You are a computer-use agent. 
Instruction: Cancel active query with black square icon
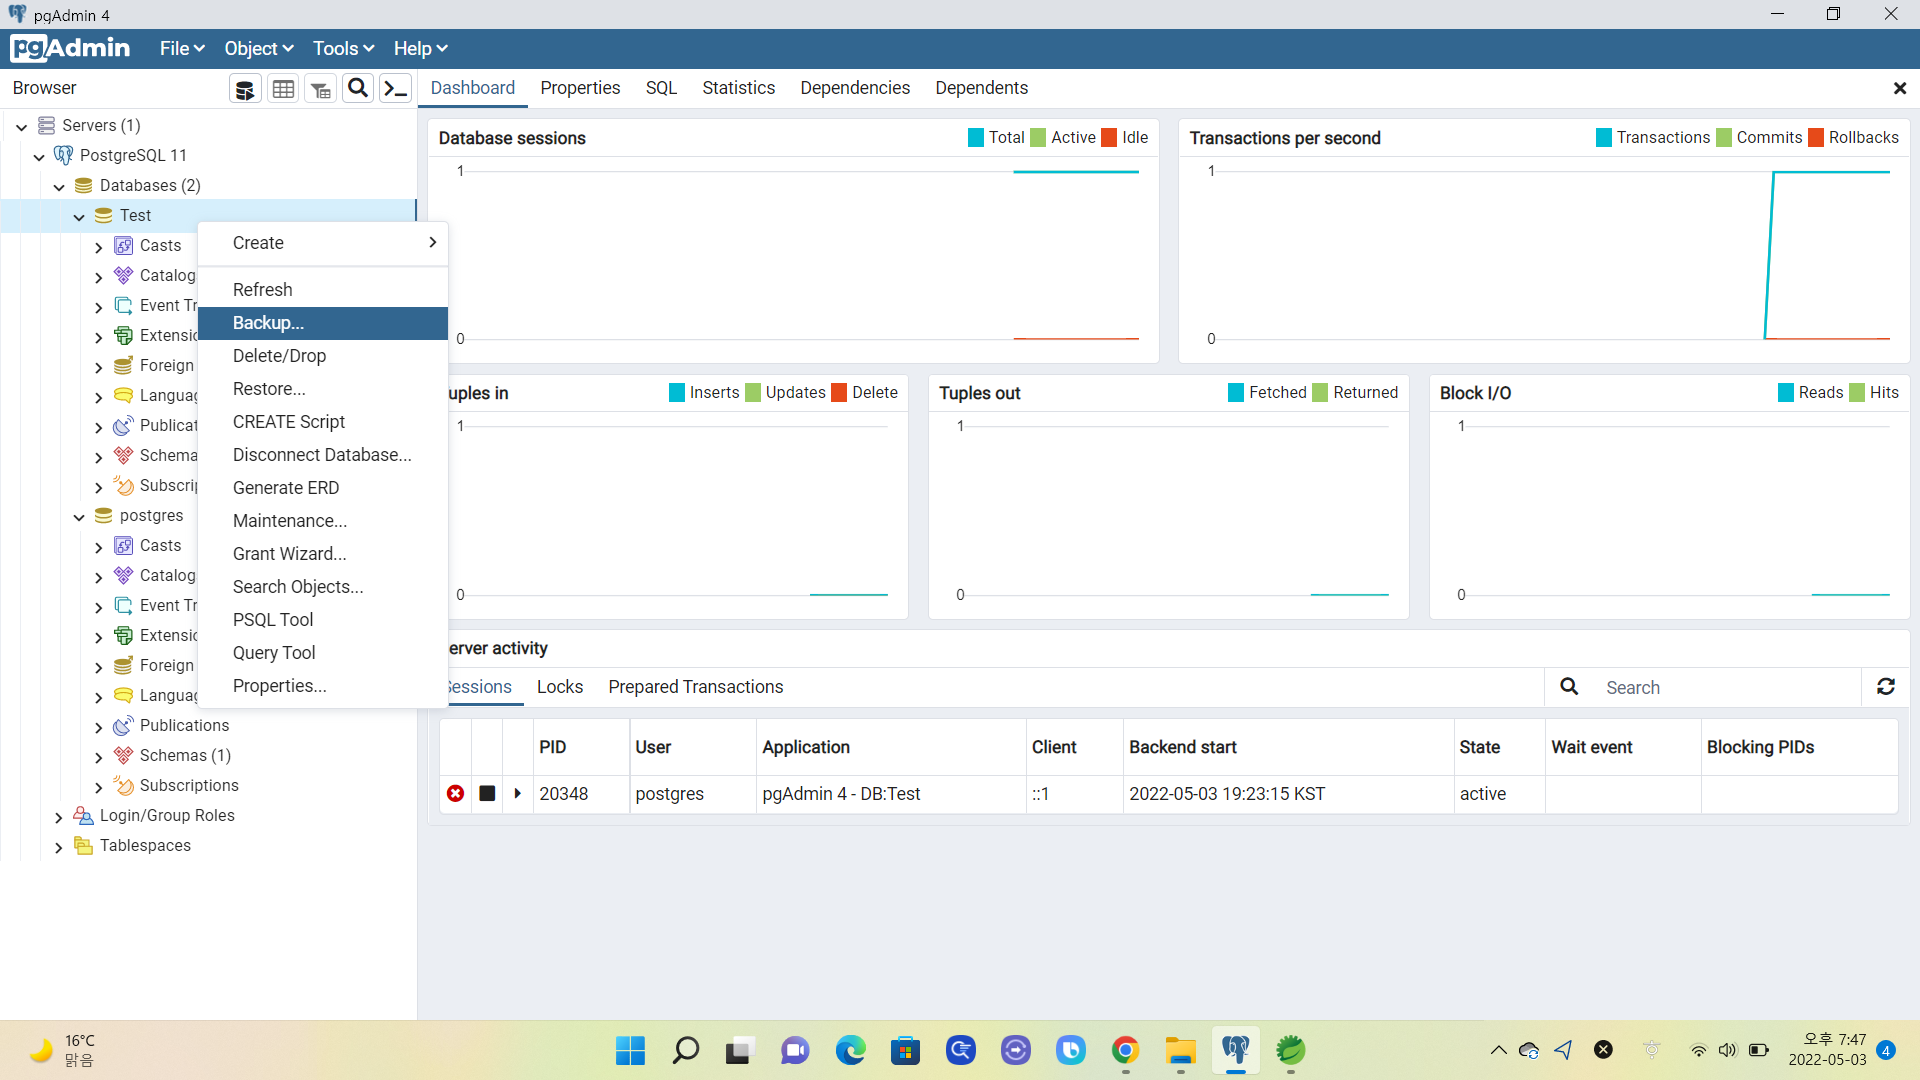coord(487,794)
